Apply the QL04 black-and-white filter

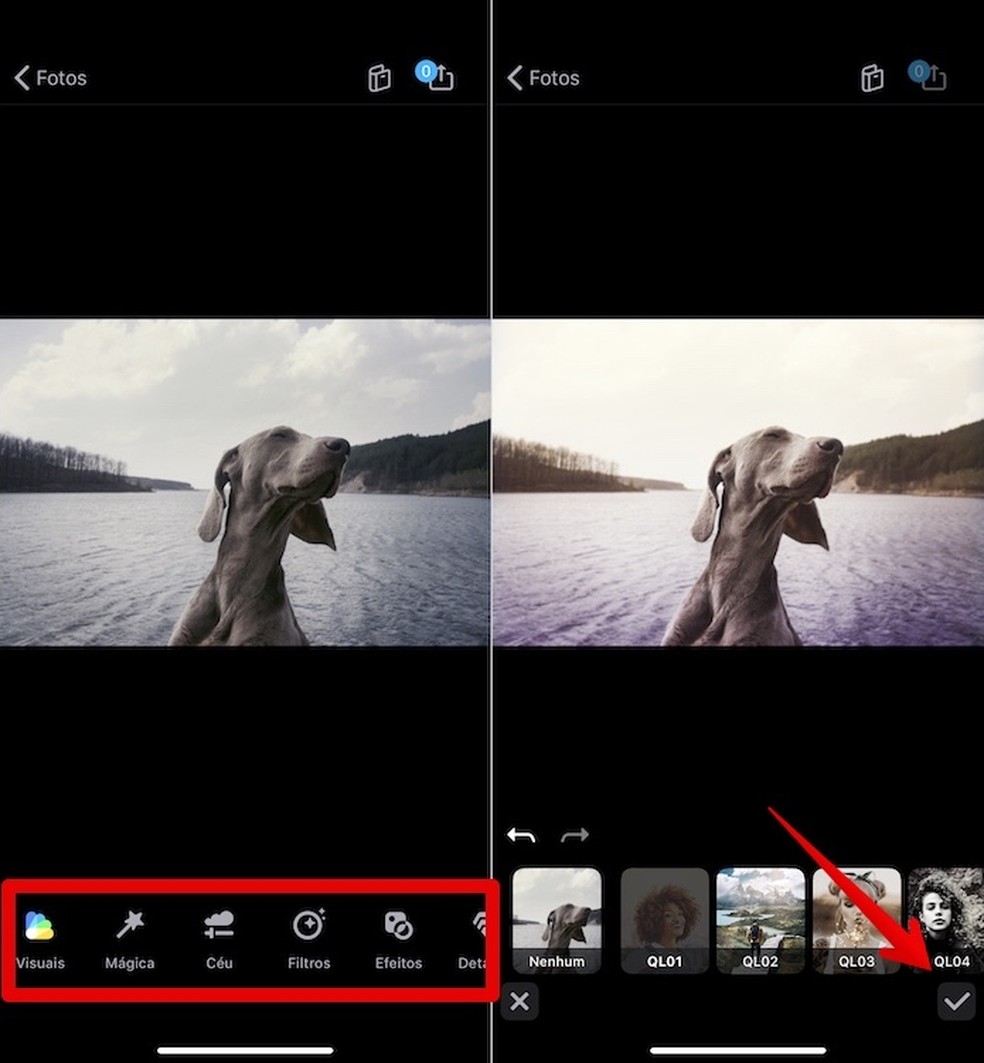[x=944, y=918]
